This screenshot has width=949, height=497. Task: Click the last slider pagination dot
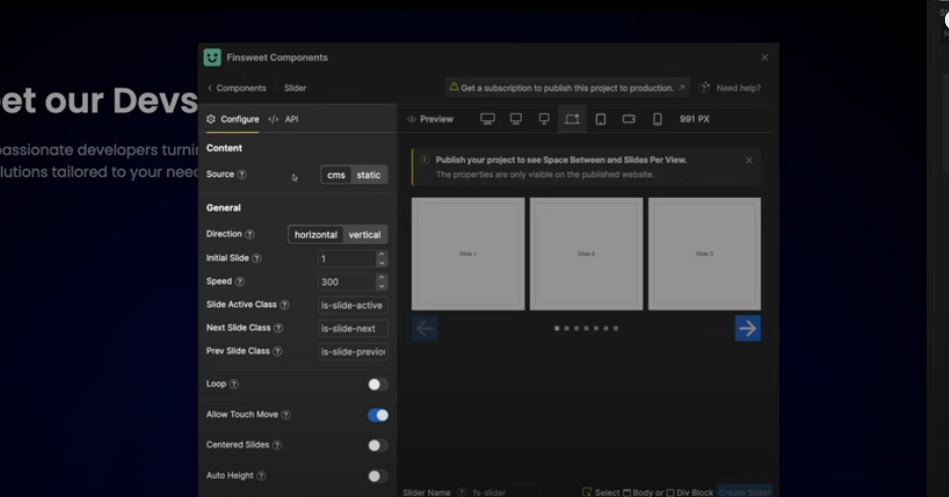616,328
